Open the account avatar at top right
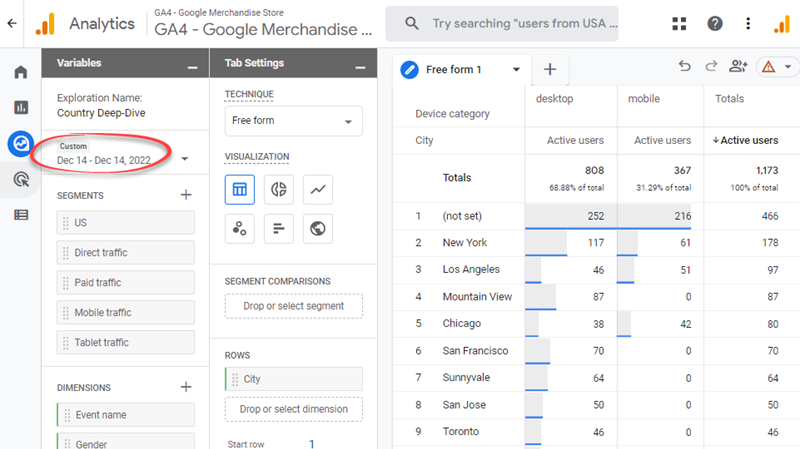The image size is (800, 449). pyautogui.click(x=782, y=24)
